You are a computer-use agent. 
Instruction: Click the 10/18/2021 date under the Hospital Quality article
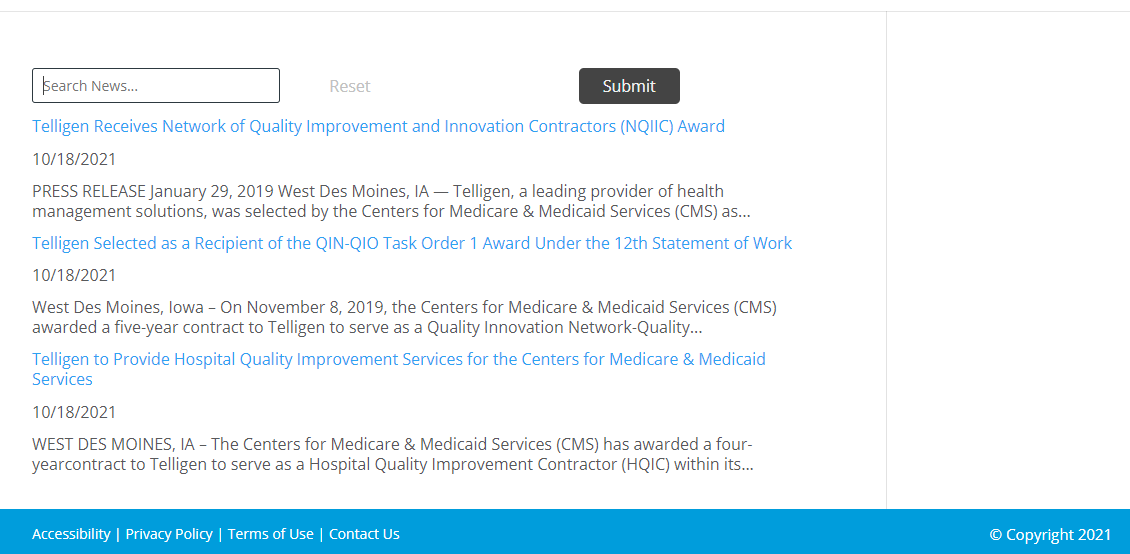[x=74, y=412]
